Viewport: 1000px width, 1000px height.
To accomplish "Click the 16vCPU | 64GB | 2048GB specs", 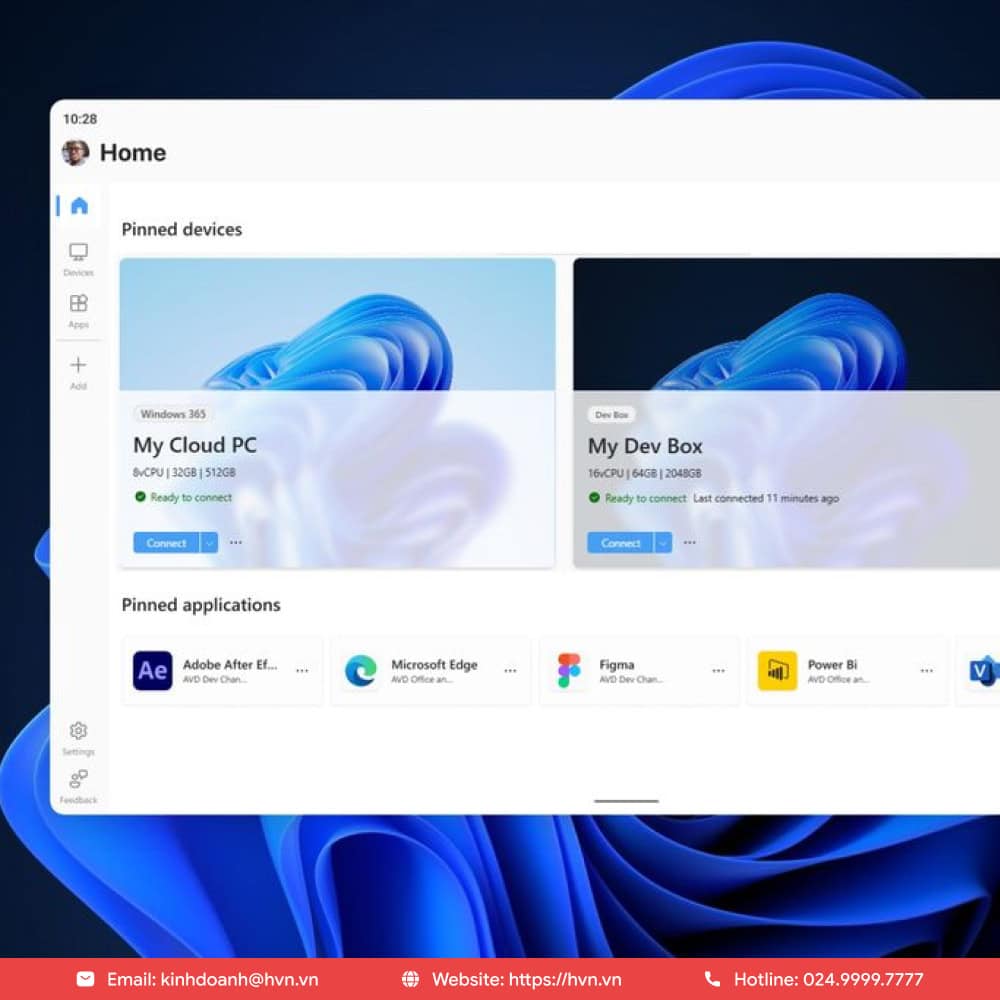I will pos(644,473).
